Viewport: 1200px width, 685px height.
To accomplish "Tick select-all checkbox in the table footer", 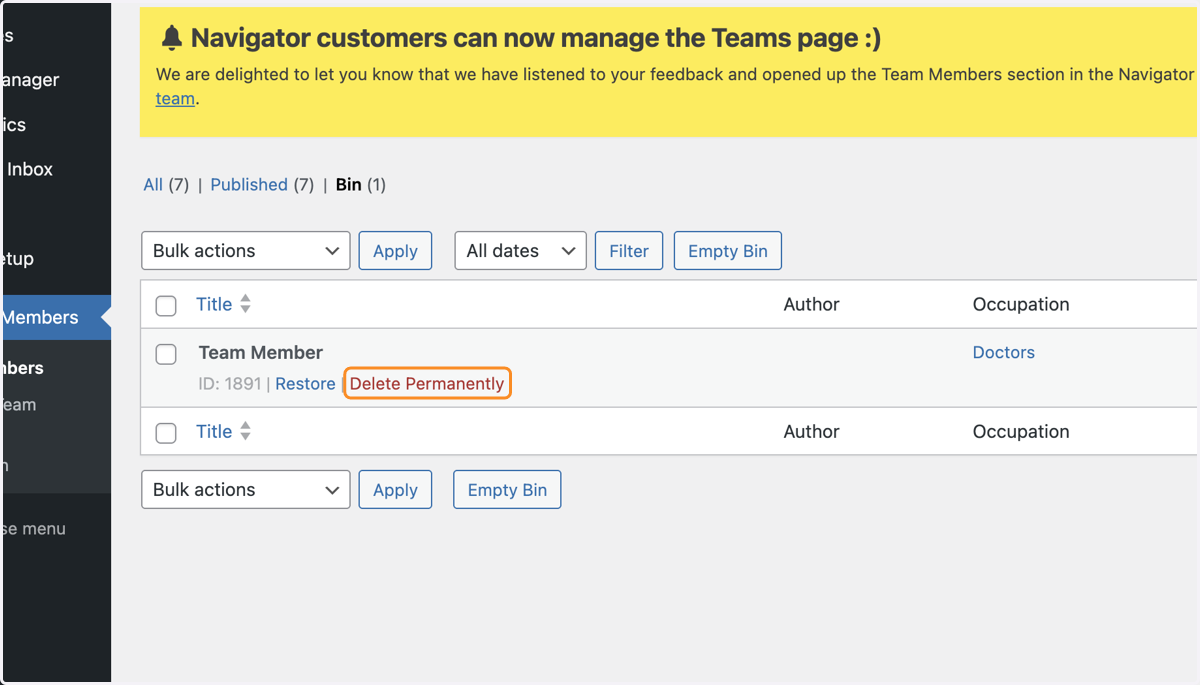I will point(166,433).
